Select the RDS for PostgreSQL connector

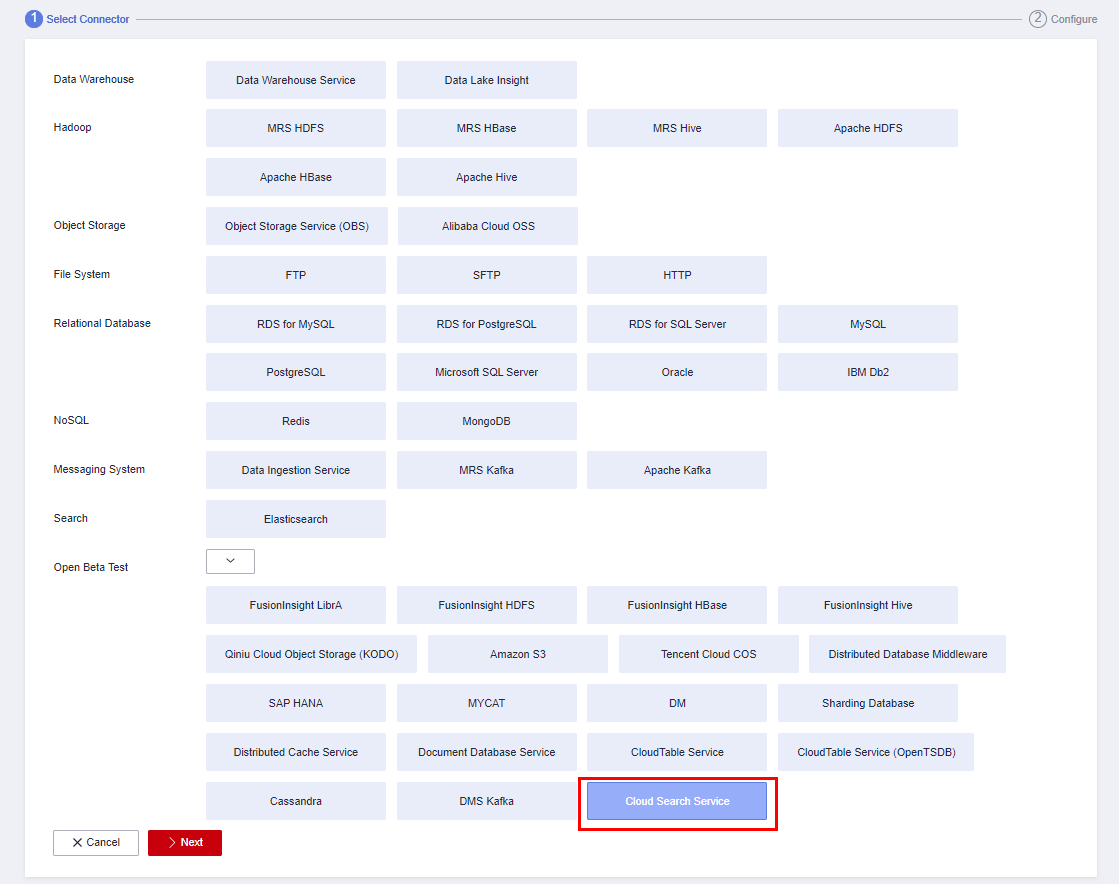tap(487, 324)
